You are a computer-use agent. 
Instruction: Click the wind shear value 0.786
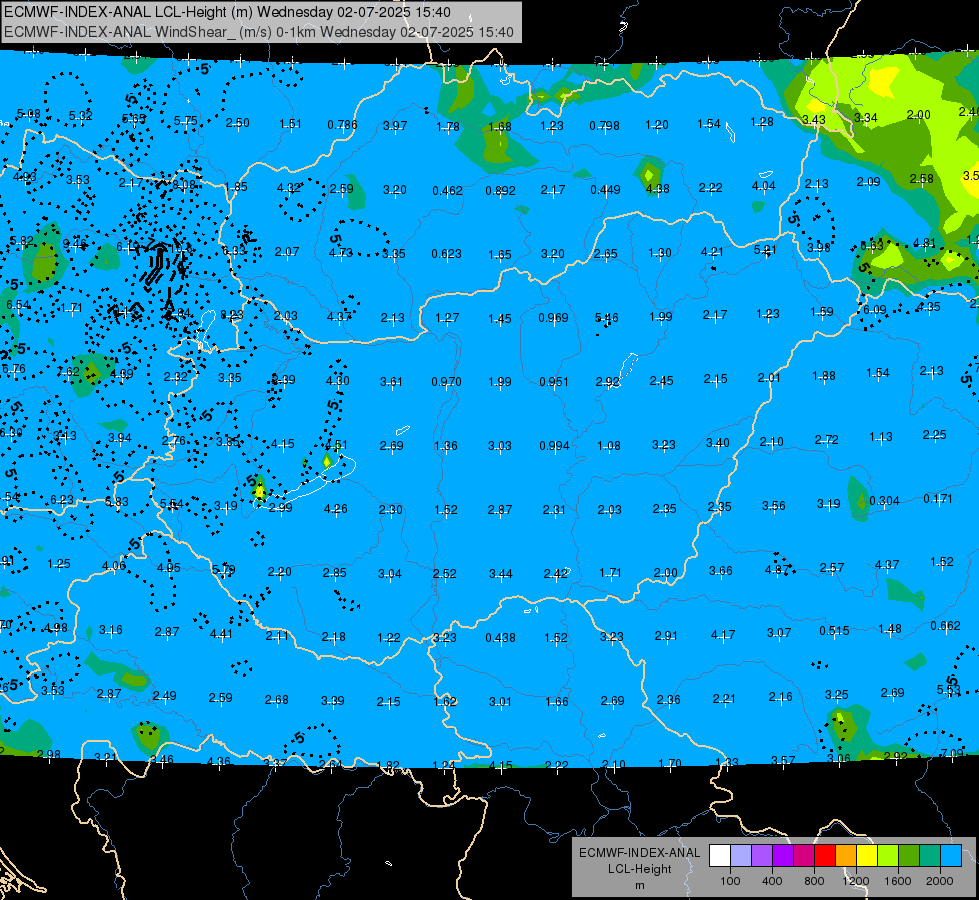[342, 125]
